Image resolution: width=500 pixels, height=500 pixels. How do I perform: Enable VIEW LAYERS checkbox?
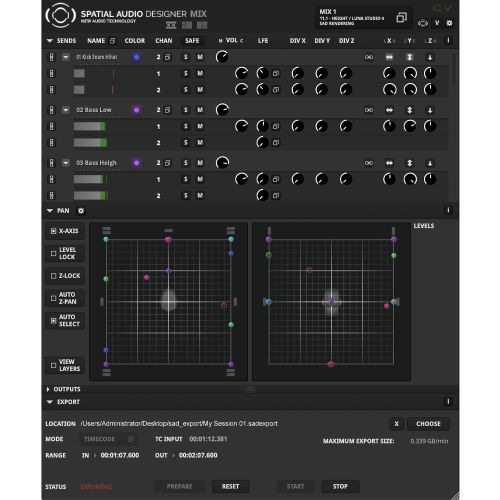(53, 365)
